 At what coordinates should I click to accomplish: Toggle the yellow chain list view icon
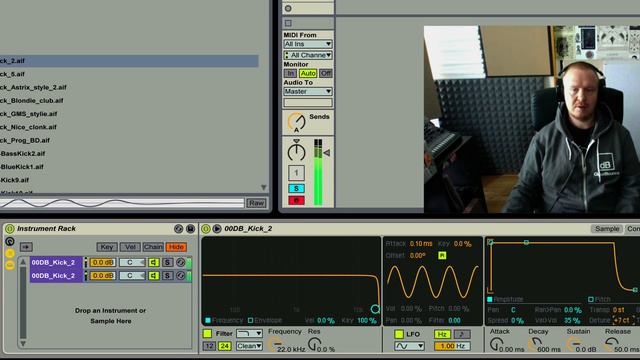[10, 253]
